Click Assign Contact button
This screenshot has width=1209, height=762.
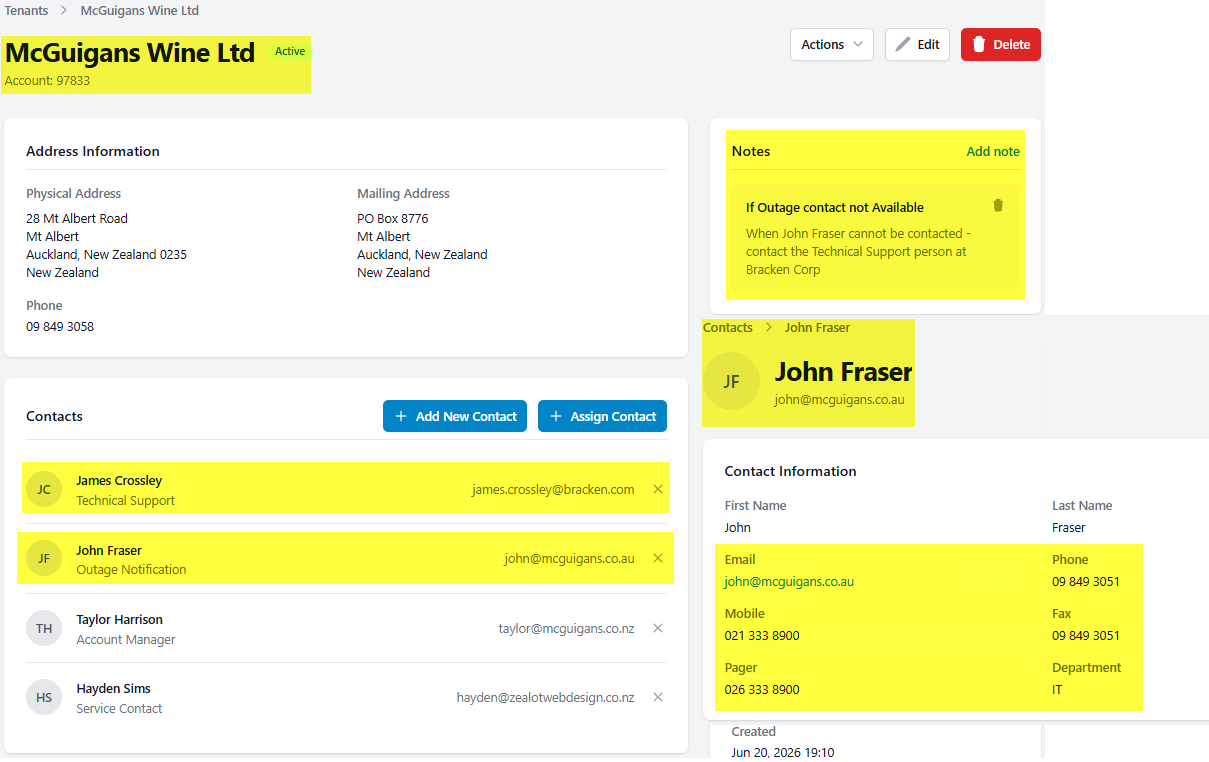tap(602, 416)
